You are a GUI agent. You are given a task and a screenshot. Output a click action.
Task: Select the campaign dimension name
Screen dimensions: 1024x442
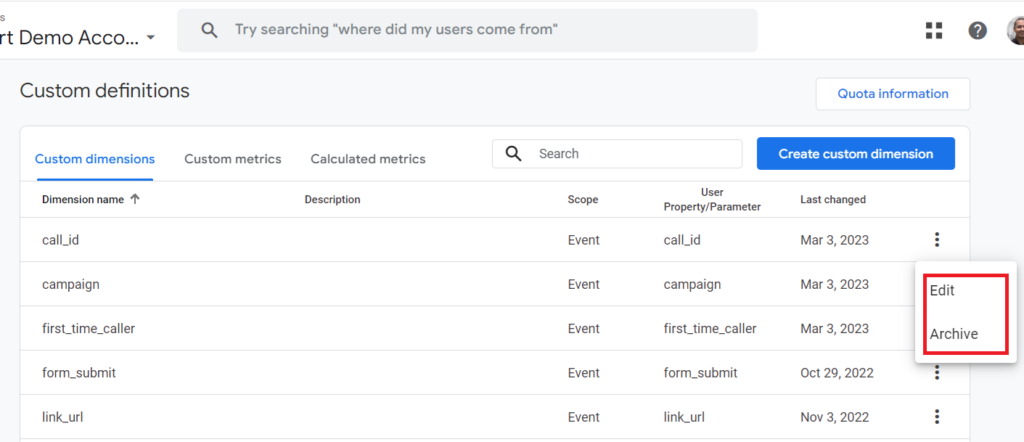(x=71, y=284)
